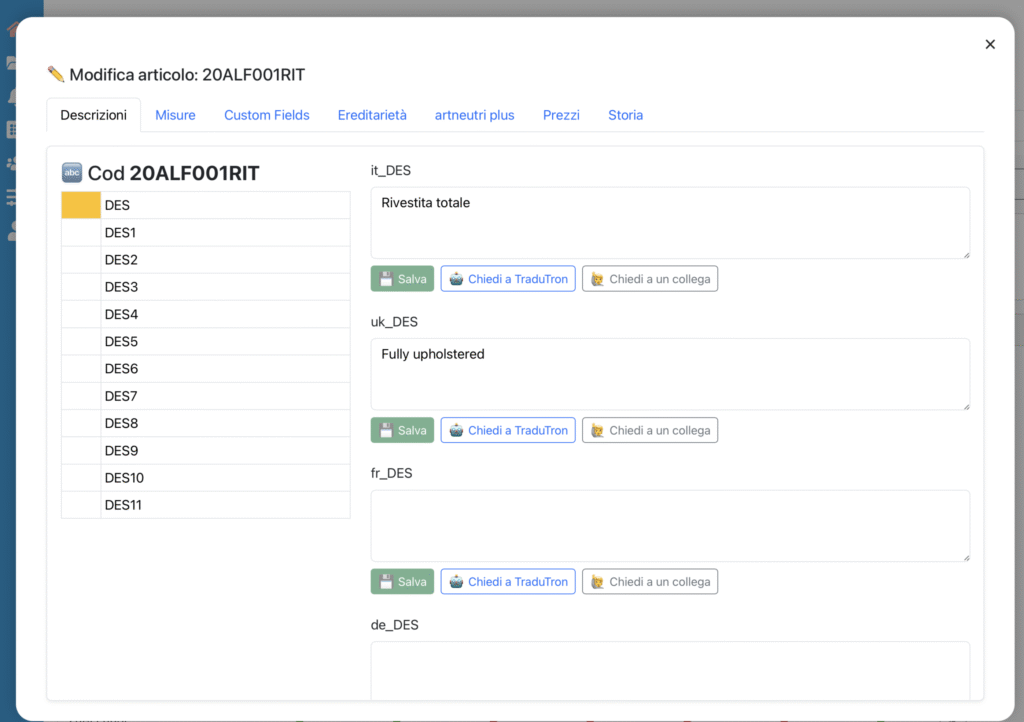Image resolution: width=1024 pixels, height=722 pixels.
Task: Click into the fr_DES text area
Action: click(670, 525)
